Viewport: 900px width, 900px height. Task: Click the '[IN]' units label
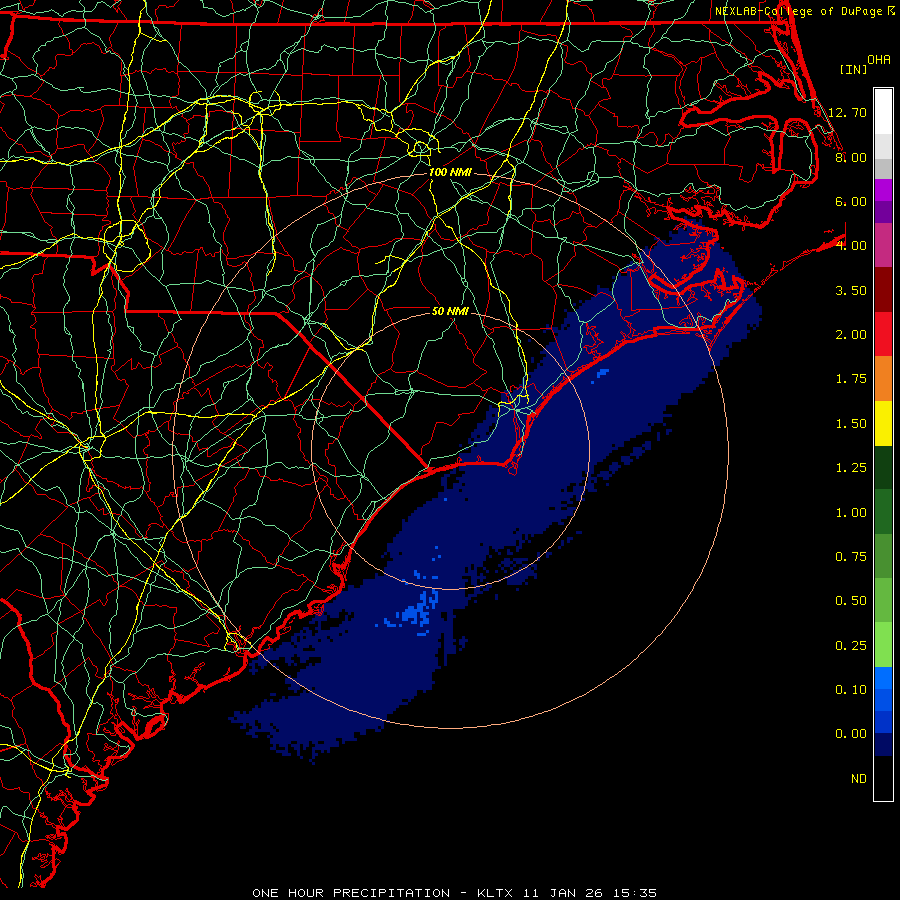point(853,69)
